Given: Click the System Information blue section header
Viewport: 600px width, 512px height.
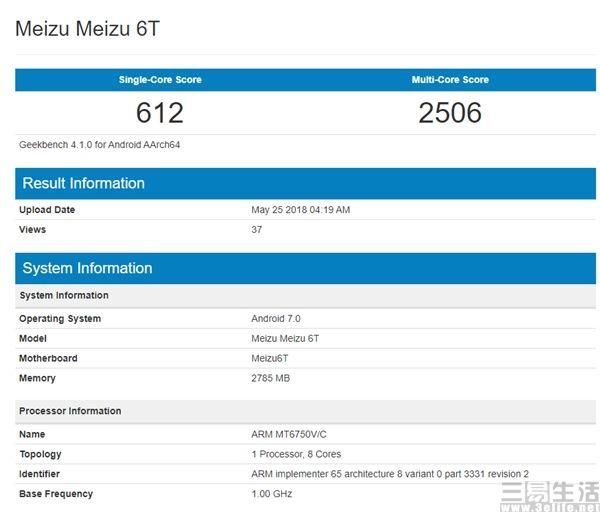Looking at the screenshot, I should pyautogui.click(x=88, y=268).
